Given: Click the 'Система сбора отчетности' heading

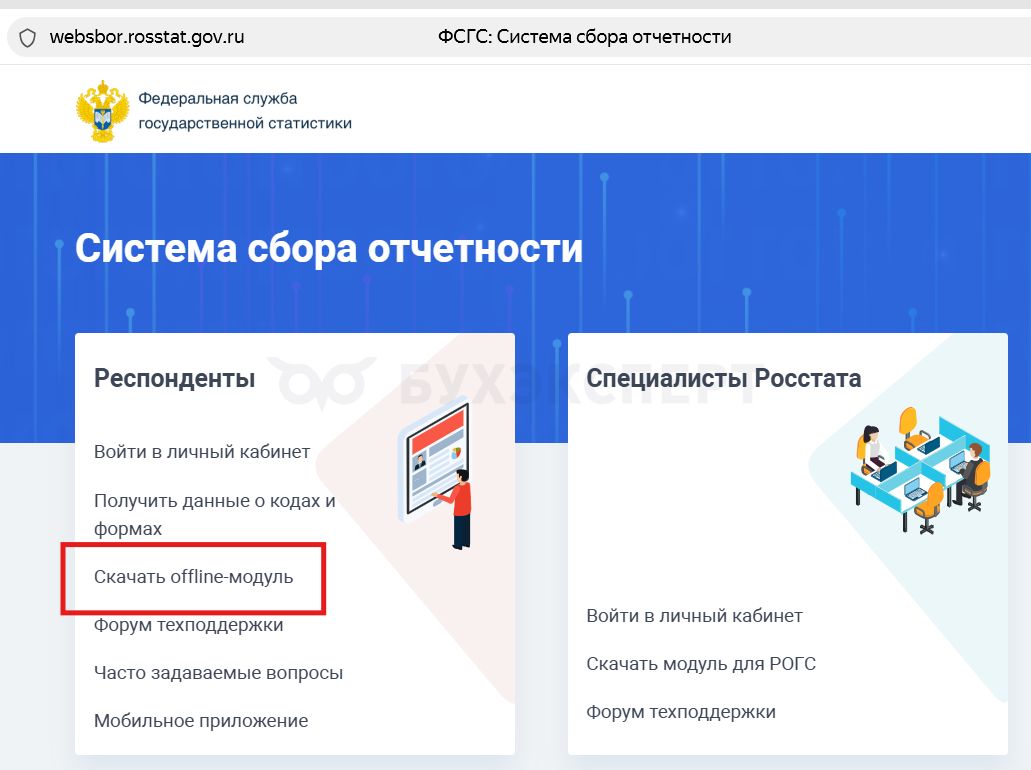Looking at the screenshot, I should (329, 249).
